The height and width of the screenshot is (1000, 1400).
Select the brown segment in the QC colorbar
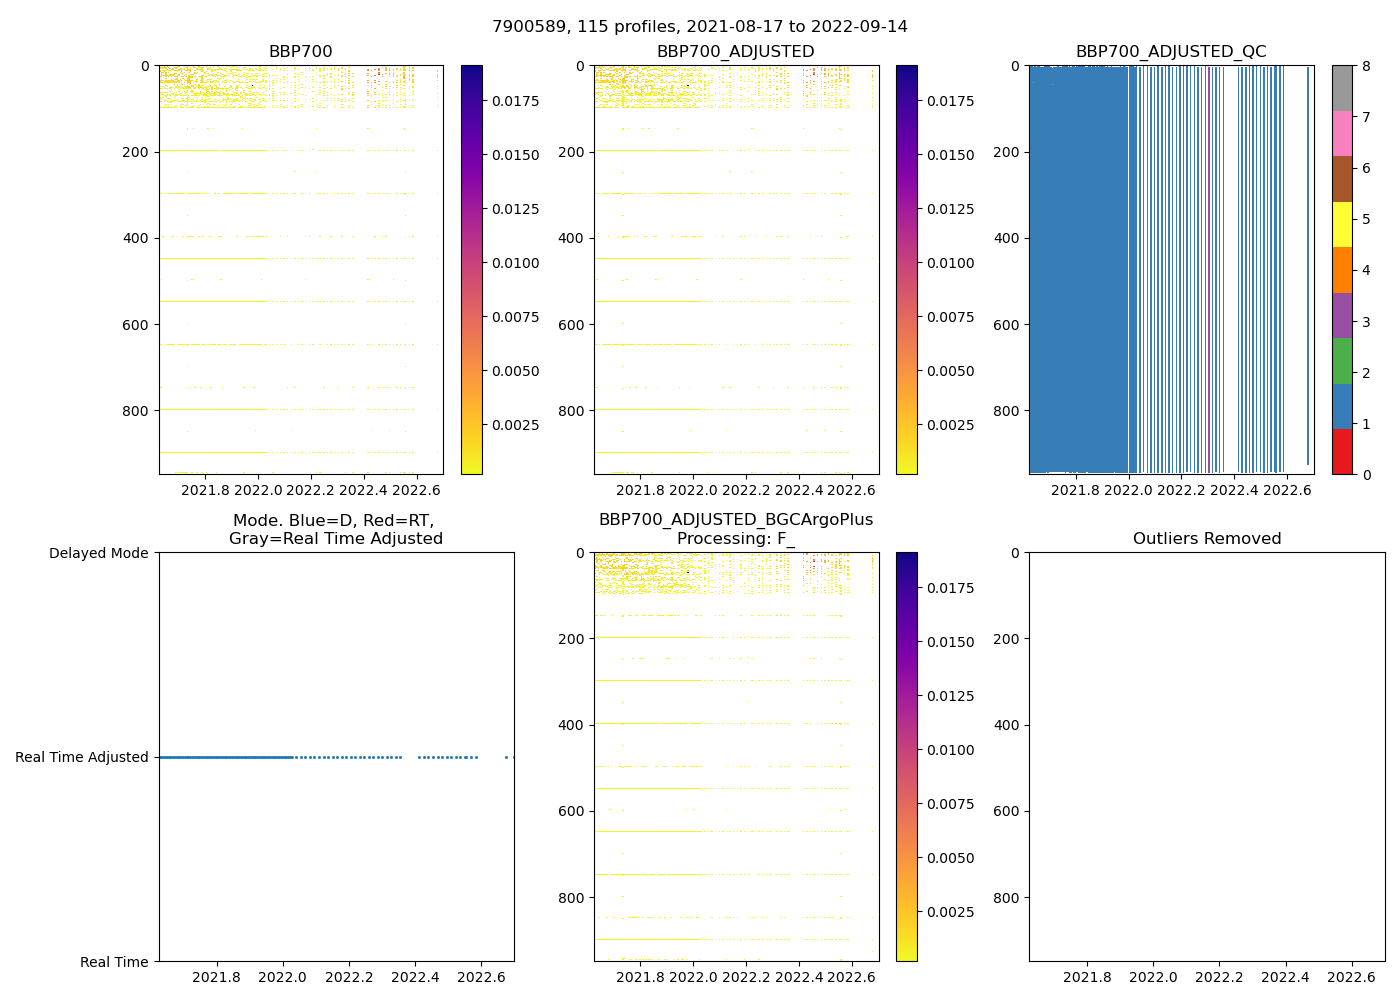click(x=1342, y=179)
